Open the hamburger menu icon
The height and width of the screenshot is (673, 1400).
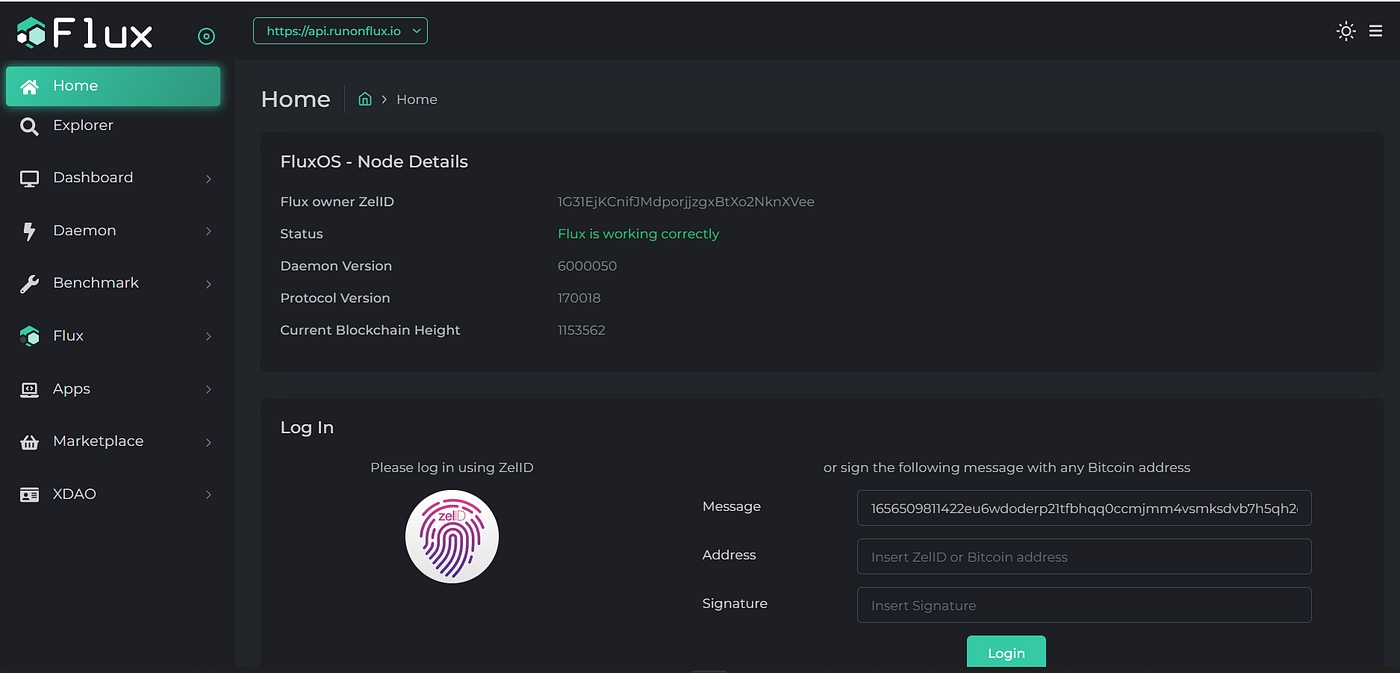(x=1376, y=31)
